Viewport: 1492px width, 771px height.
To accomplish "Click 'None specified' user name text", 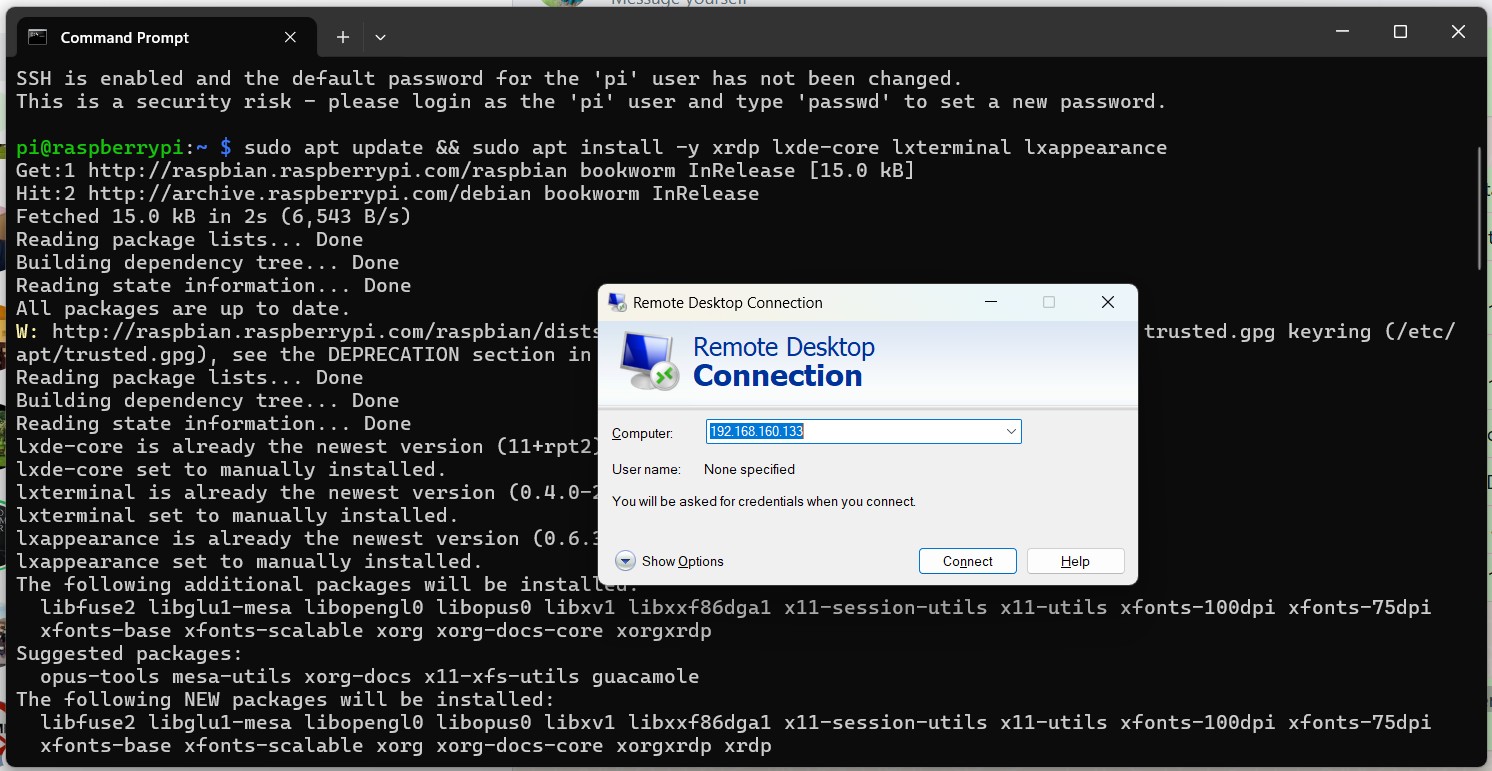I will (x=749, y=469).
